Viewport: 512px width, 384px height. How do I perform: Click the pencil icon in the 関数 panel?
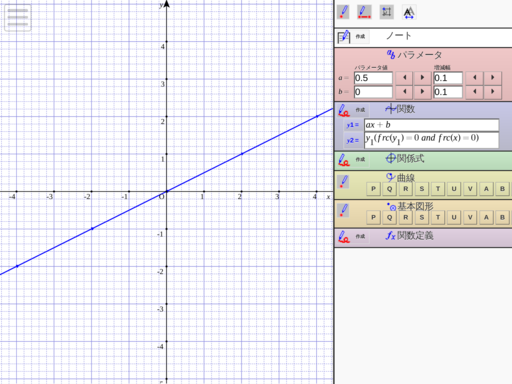[344, 110]
